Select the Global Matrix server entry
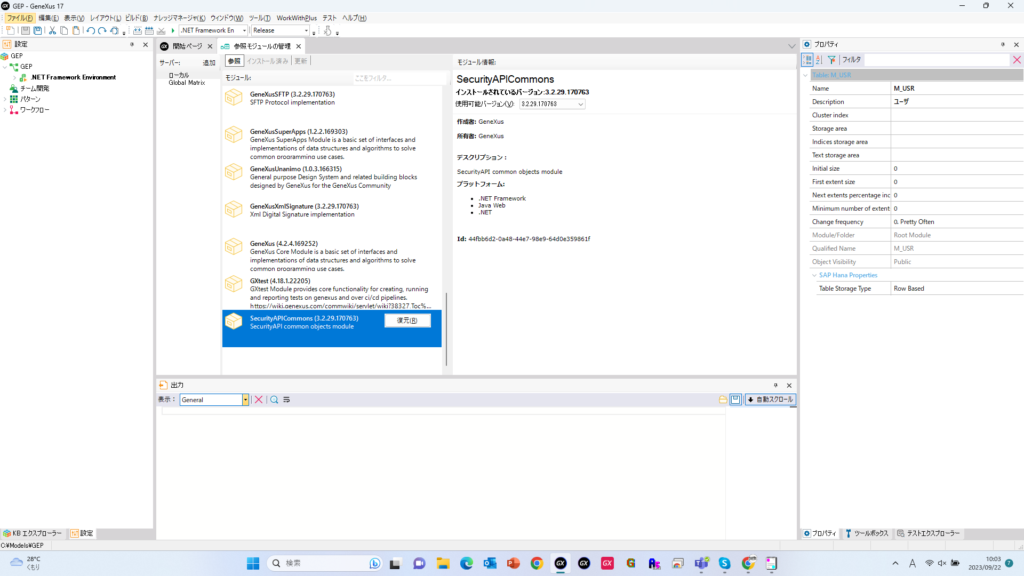Image resolution: width=1024 pixels, height=576 pixels. (187, 83)
